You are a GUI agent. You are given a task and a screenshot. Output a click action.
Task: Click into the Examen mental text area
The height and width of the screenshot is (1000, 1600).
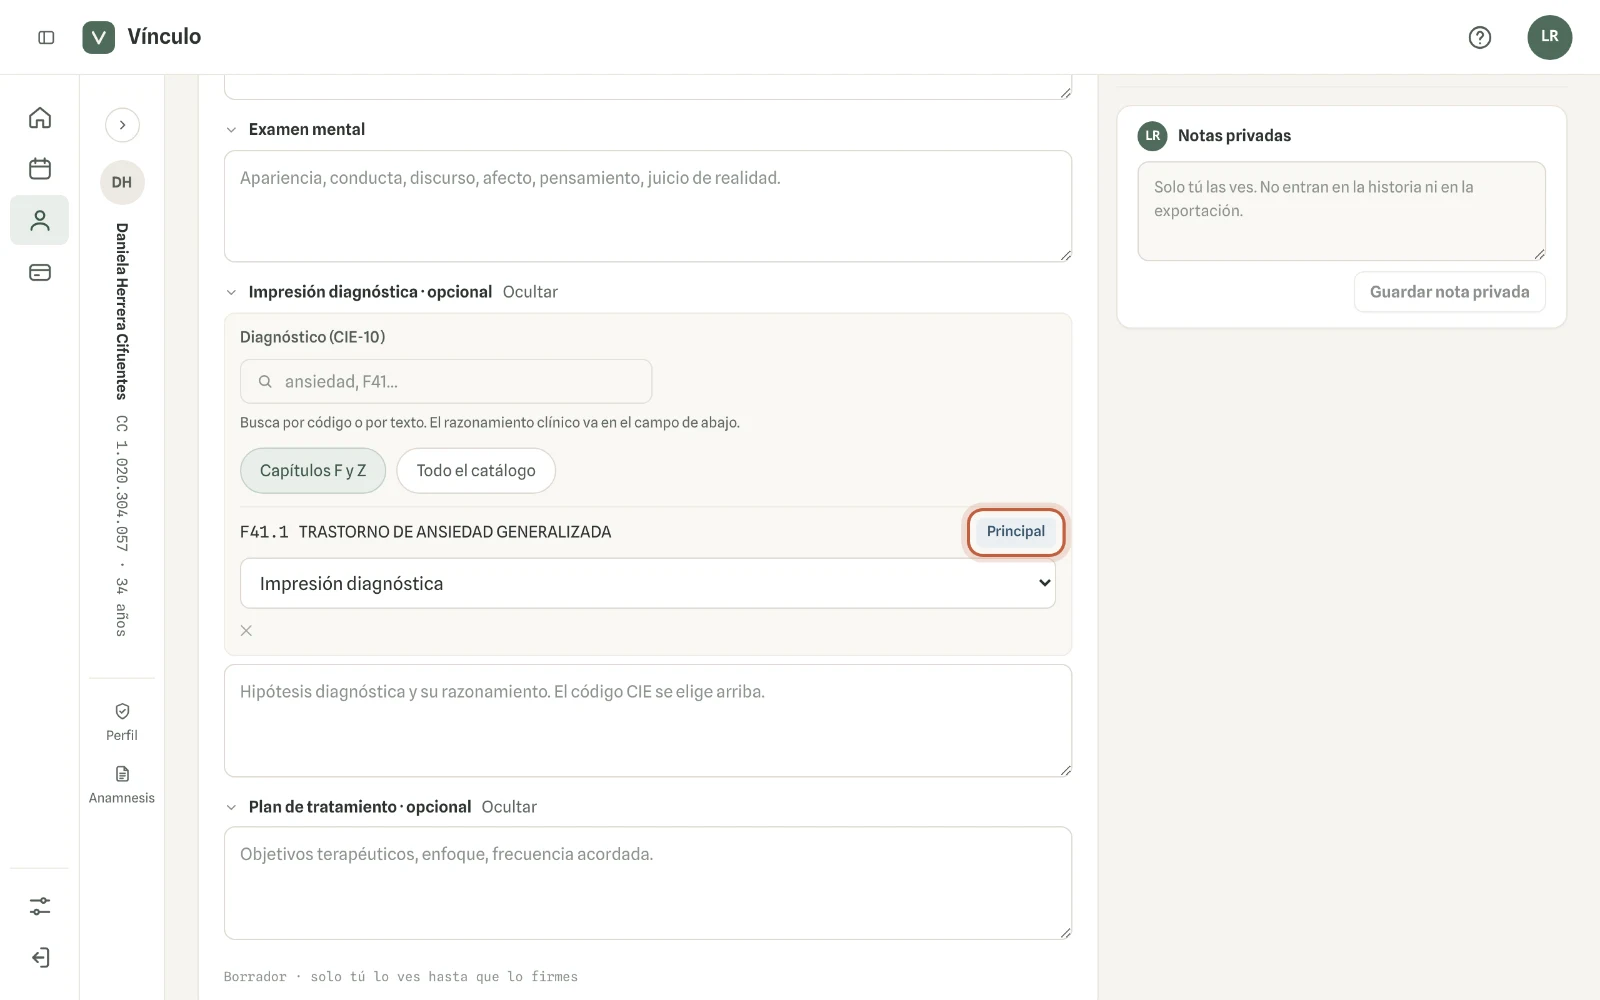648,206
